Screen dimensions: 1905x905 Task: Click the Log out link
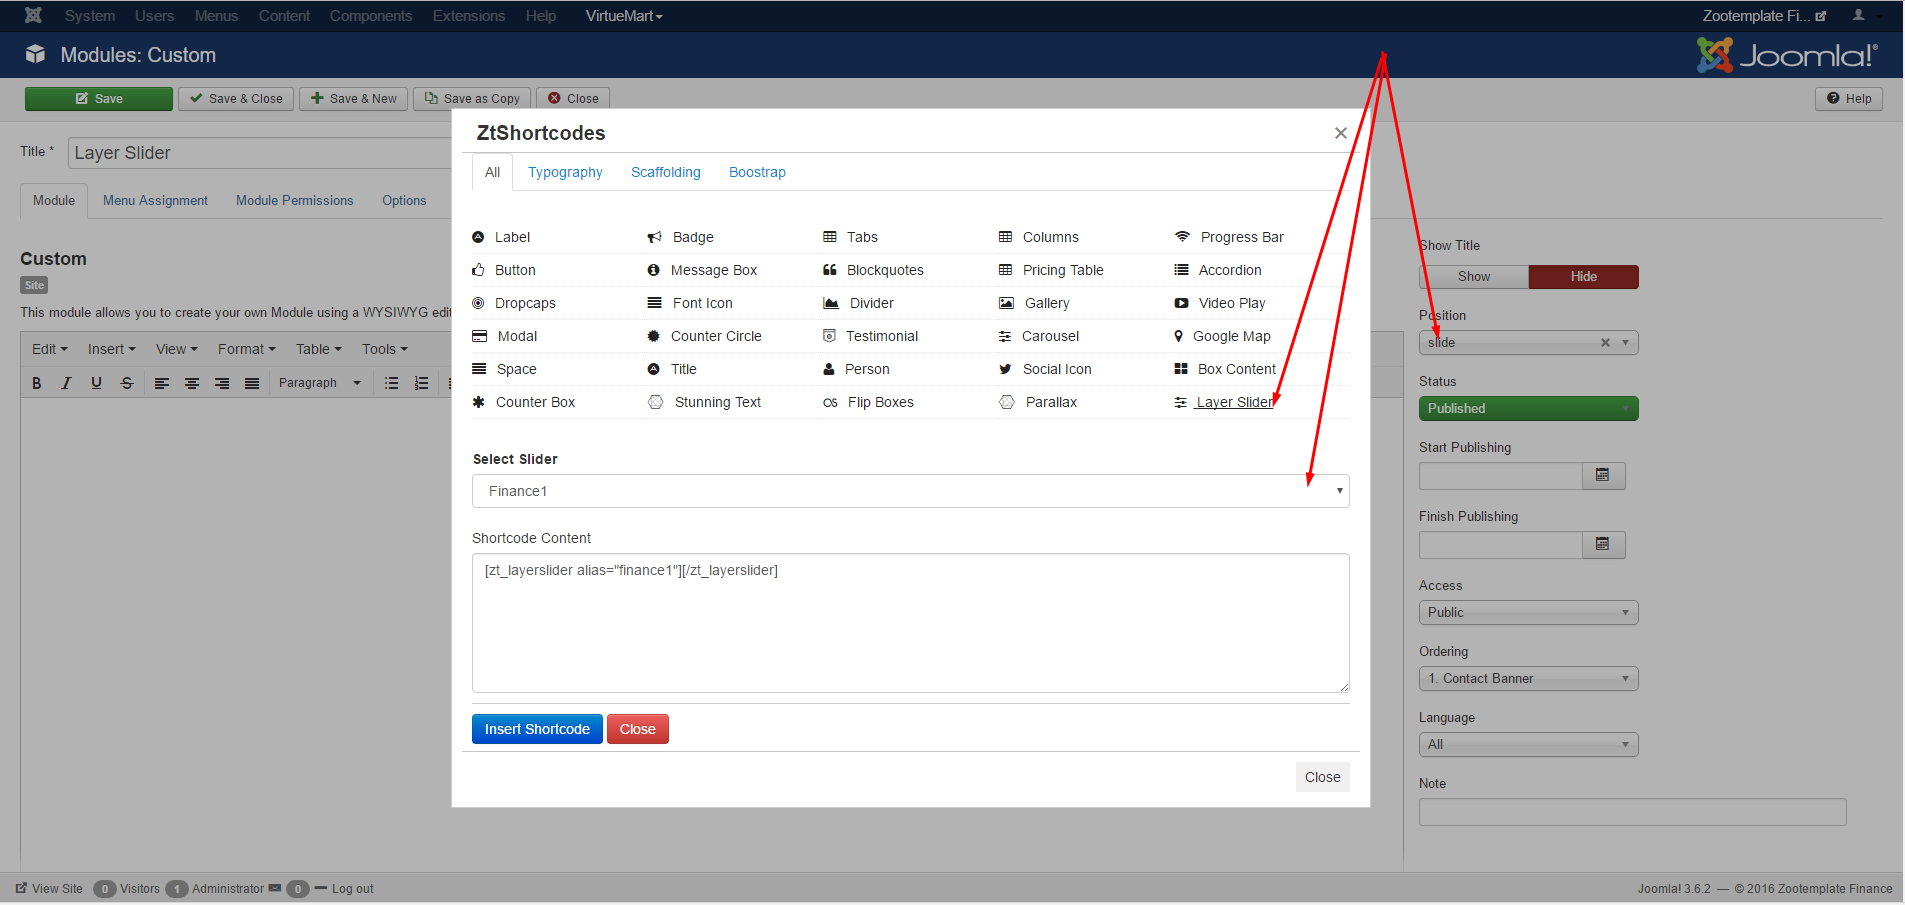(x=344, y=889)
